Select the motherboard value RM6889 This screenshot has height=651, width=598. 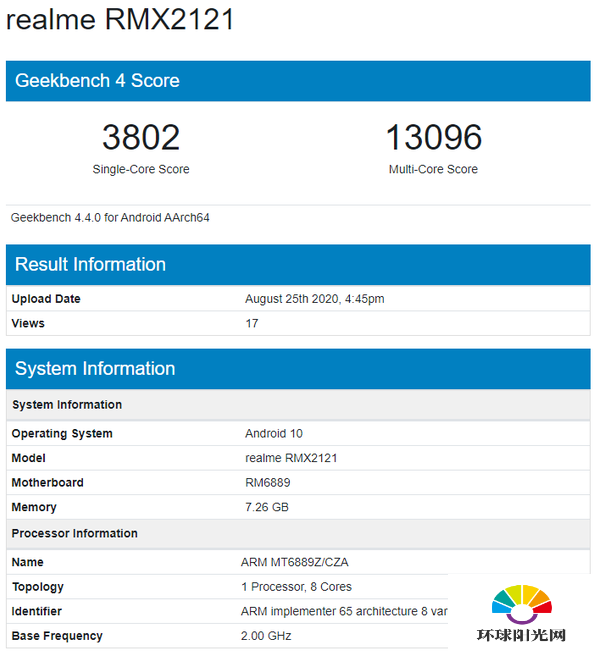click(x=268, y=482)
